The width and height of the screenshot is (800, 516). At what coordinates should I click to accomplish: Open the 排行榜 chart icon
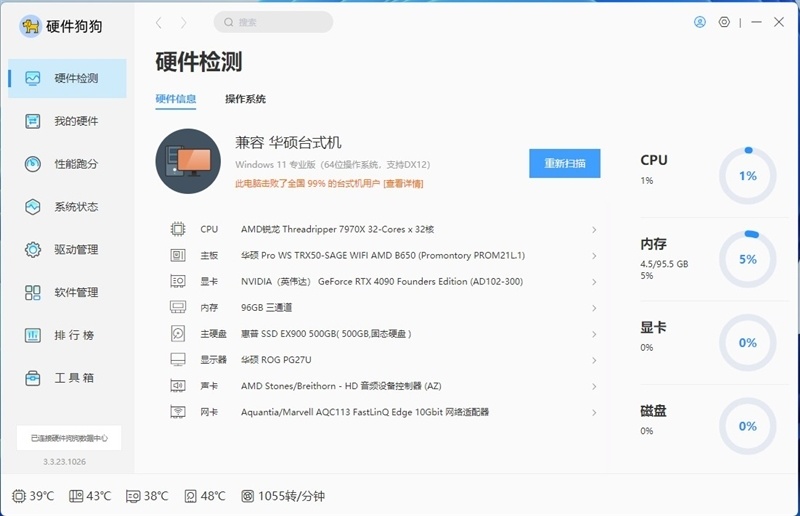pos(33,335)
